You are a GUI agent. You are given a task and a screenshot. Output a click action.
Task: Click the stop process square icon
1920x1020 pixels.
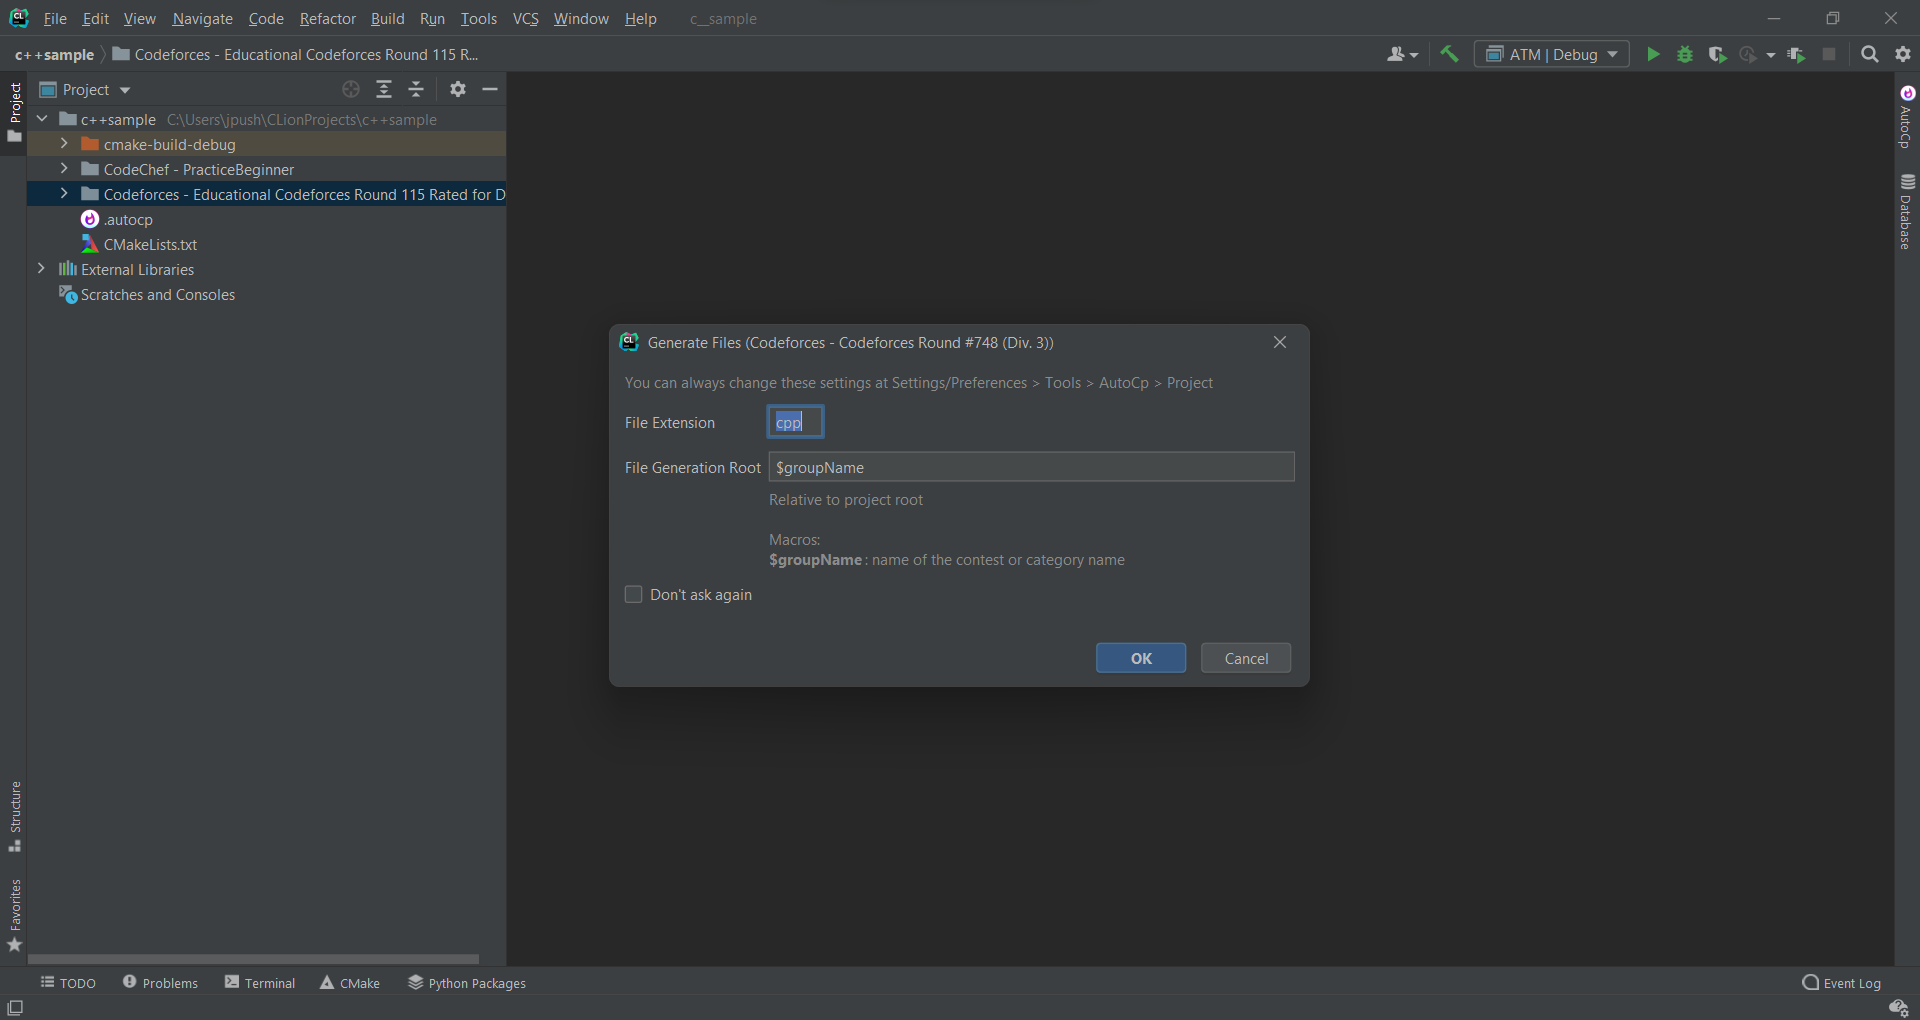click(1829, 54)
